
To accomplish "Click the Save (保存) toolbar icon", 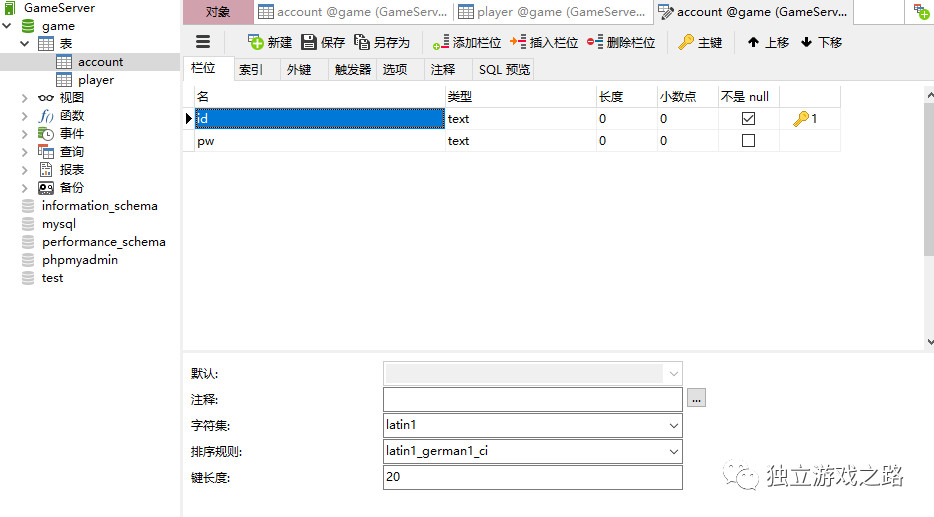I will coord(309,42).
